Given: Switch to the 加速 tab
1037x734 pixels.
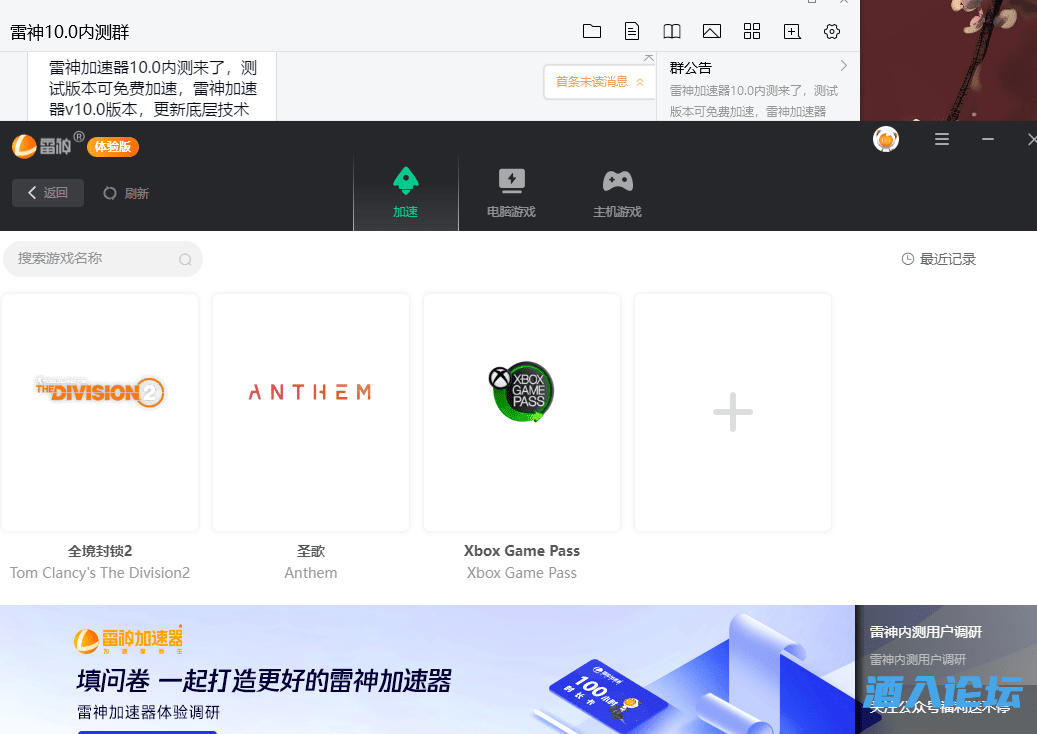Looking at the screenshot, I should tap(405, 192).
